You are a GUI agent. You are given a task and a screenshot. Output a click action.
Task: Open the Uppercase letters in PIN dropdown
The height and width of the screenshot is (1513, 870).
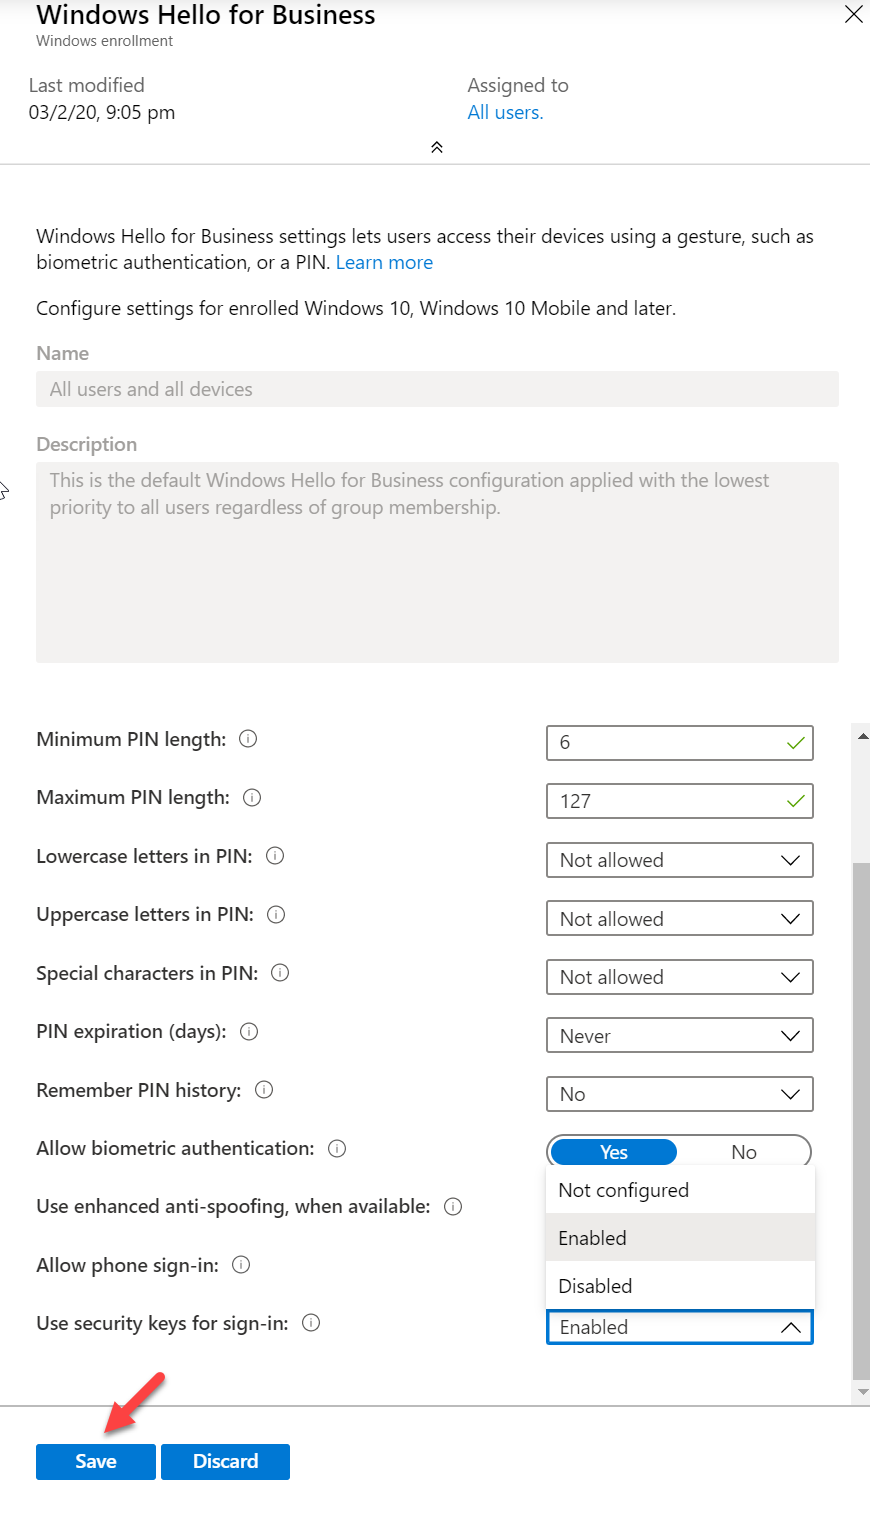click(680, 919)
